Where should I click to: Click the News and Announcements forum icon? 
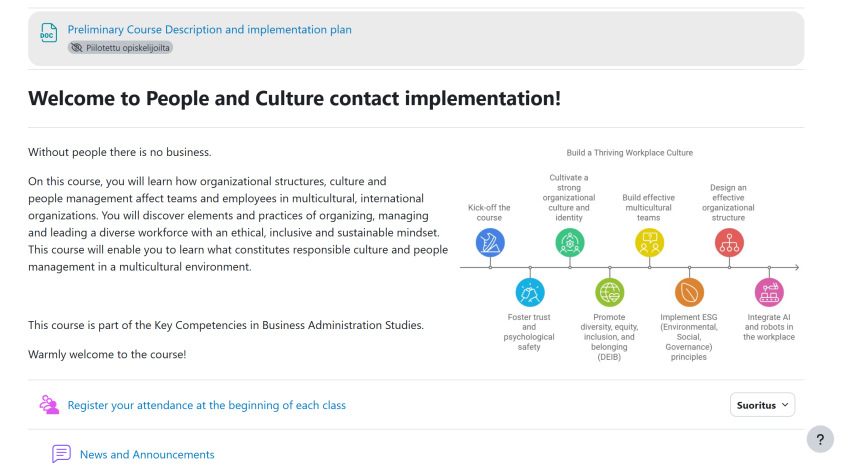61,454
